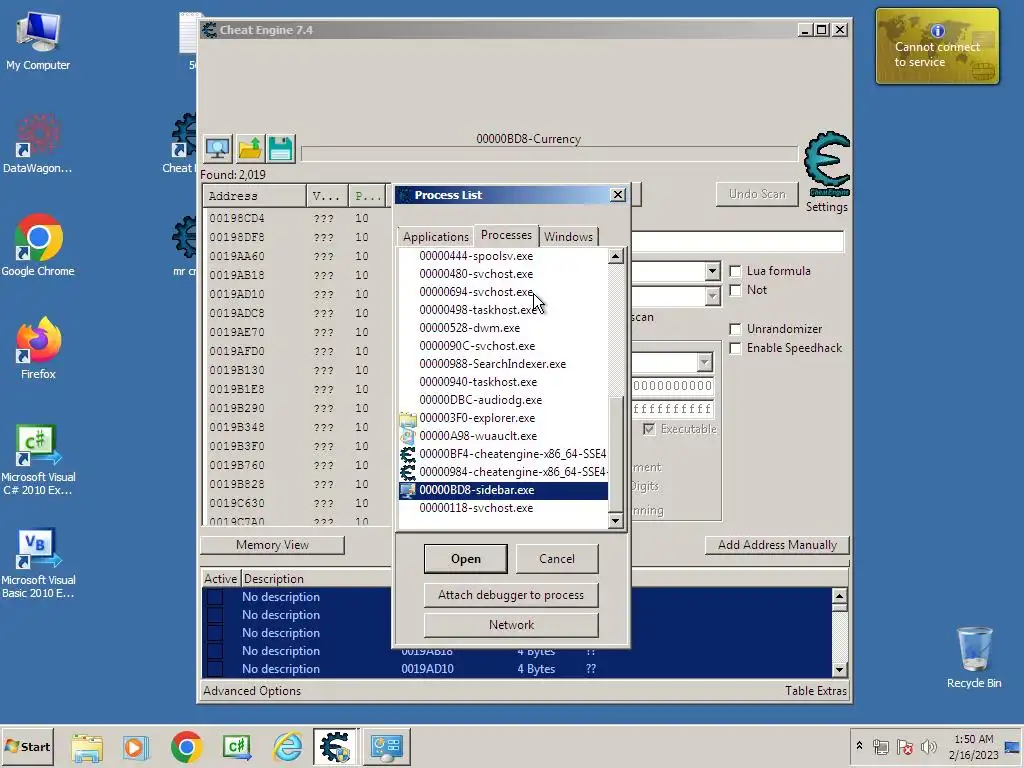Switch to Applications tab
1024x768 pixels.
[436, 237]
